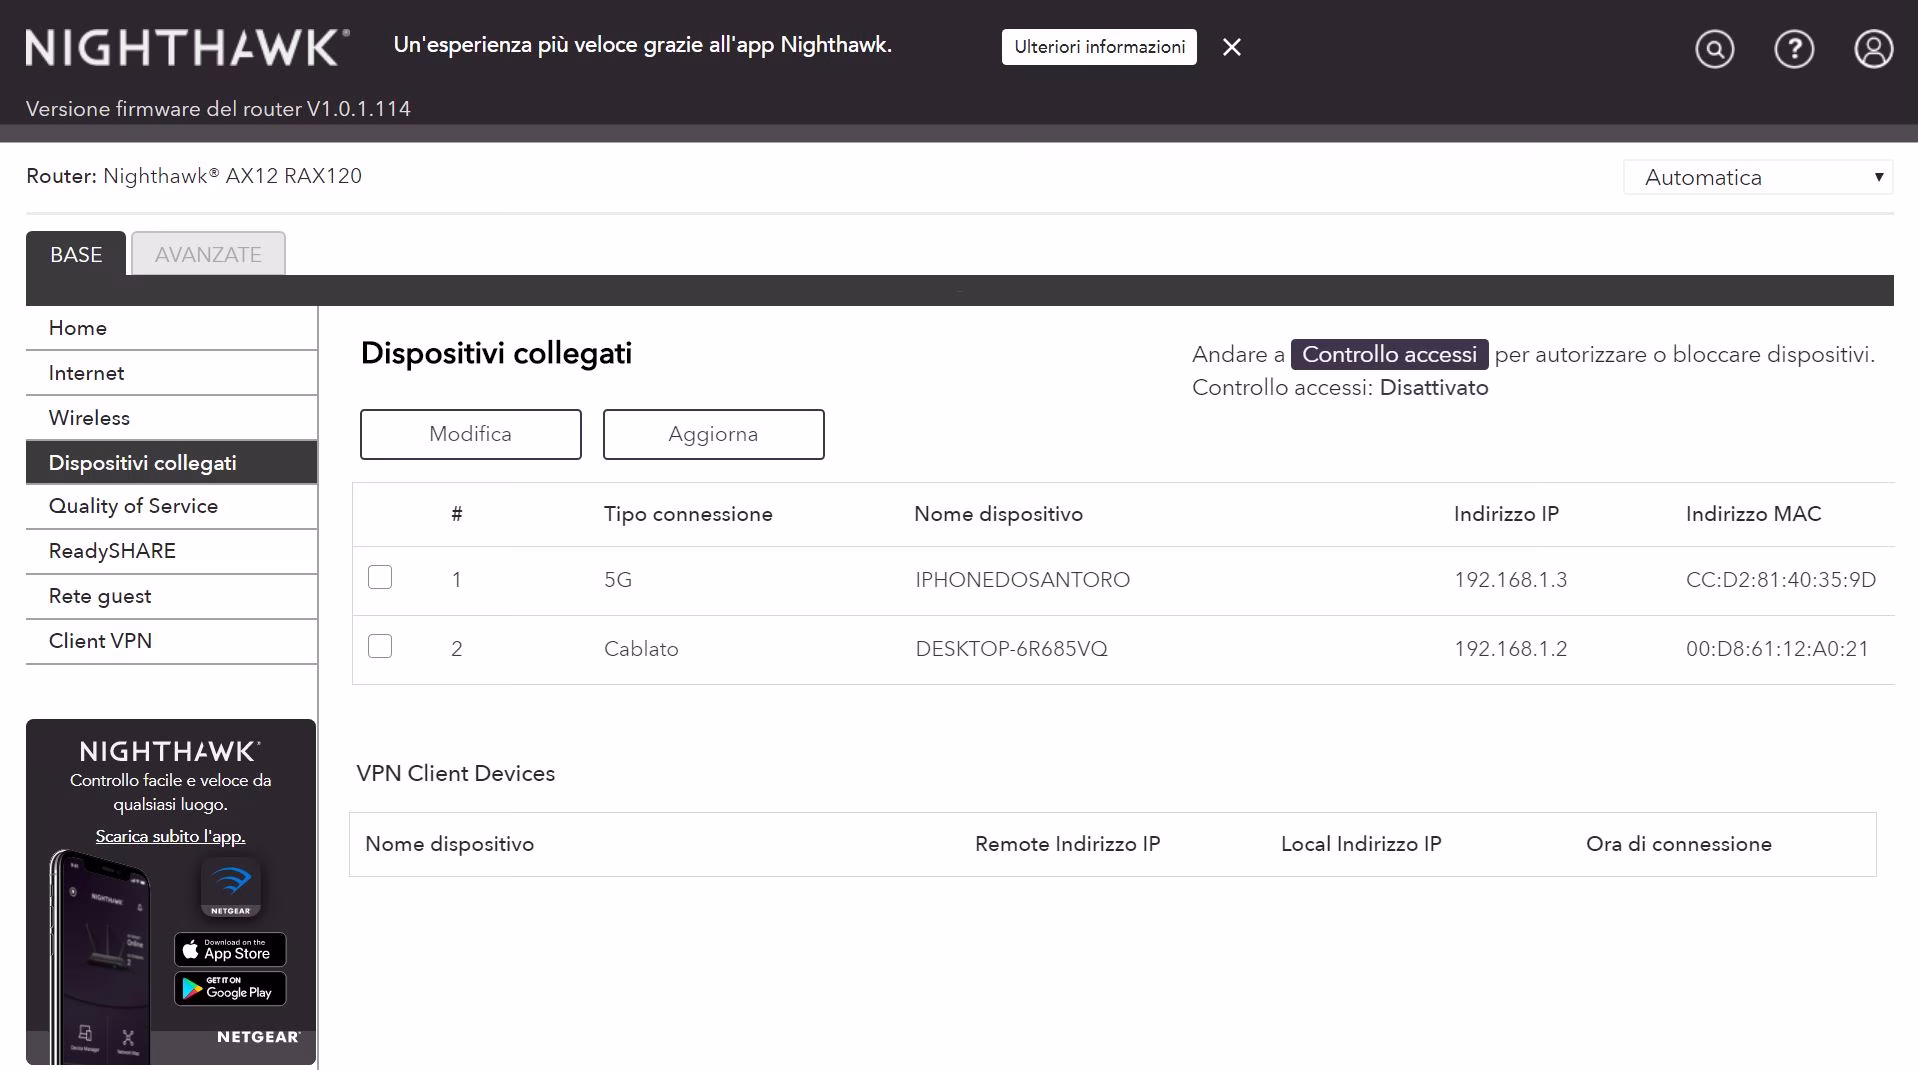Image resolution: width=1918 pixels, height=1070 pixels.
Task: Switch to the AVANZATE tab
Action: [x=208, y=254]
